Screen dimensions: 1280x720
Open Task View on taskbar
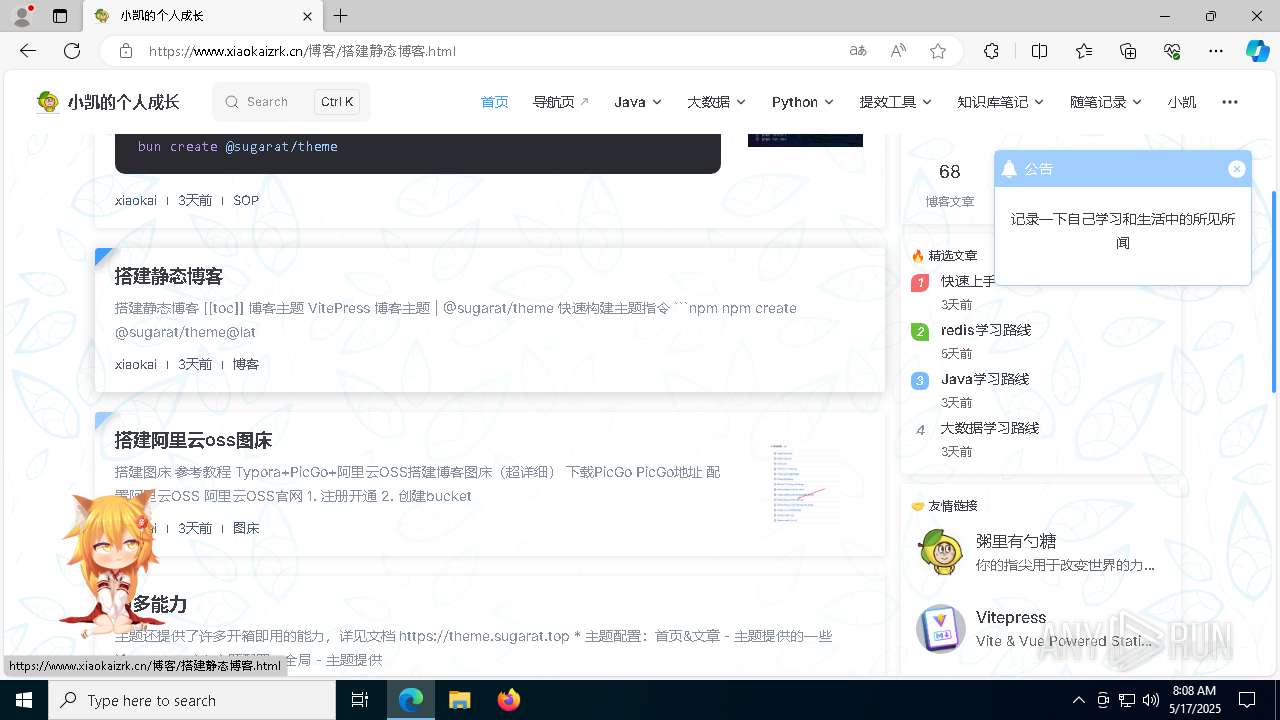pyautogui.click(x=360, y=700)
